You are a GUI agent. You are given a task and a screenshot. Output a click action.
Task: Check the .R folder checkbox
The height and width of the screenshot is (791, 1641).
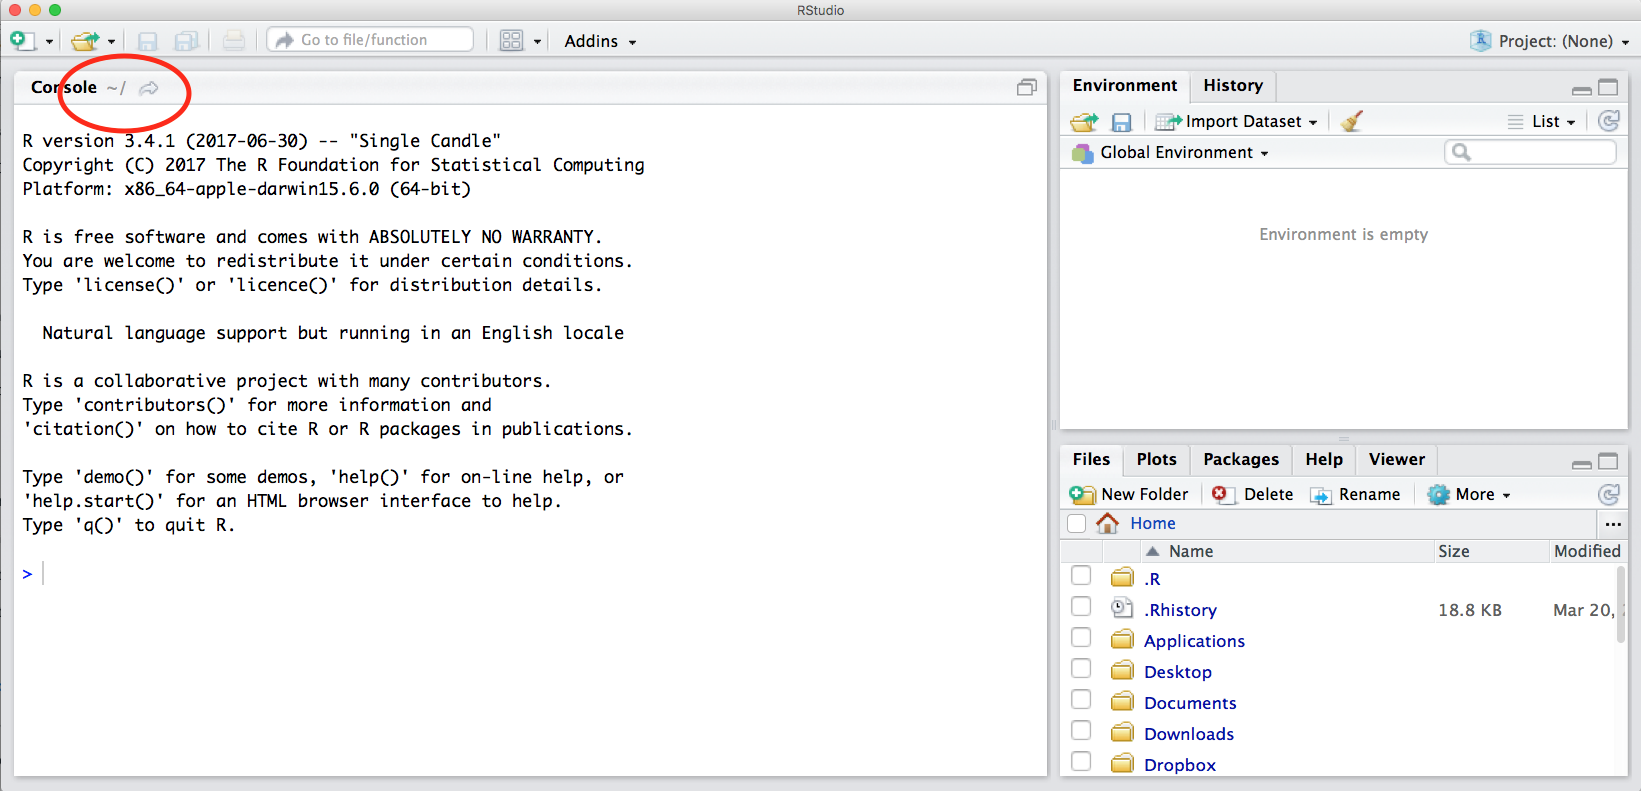1081,576
